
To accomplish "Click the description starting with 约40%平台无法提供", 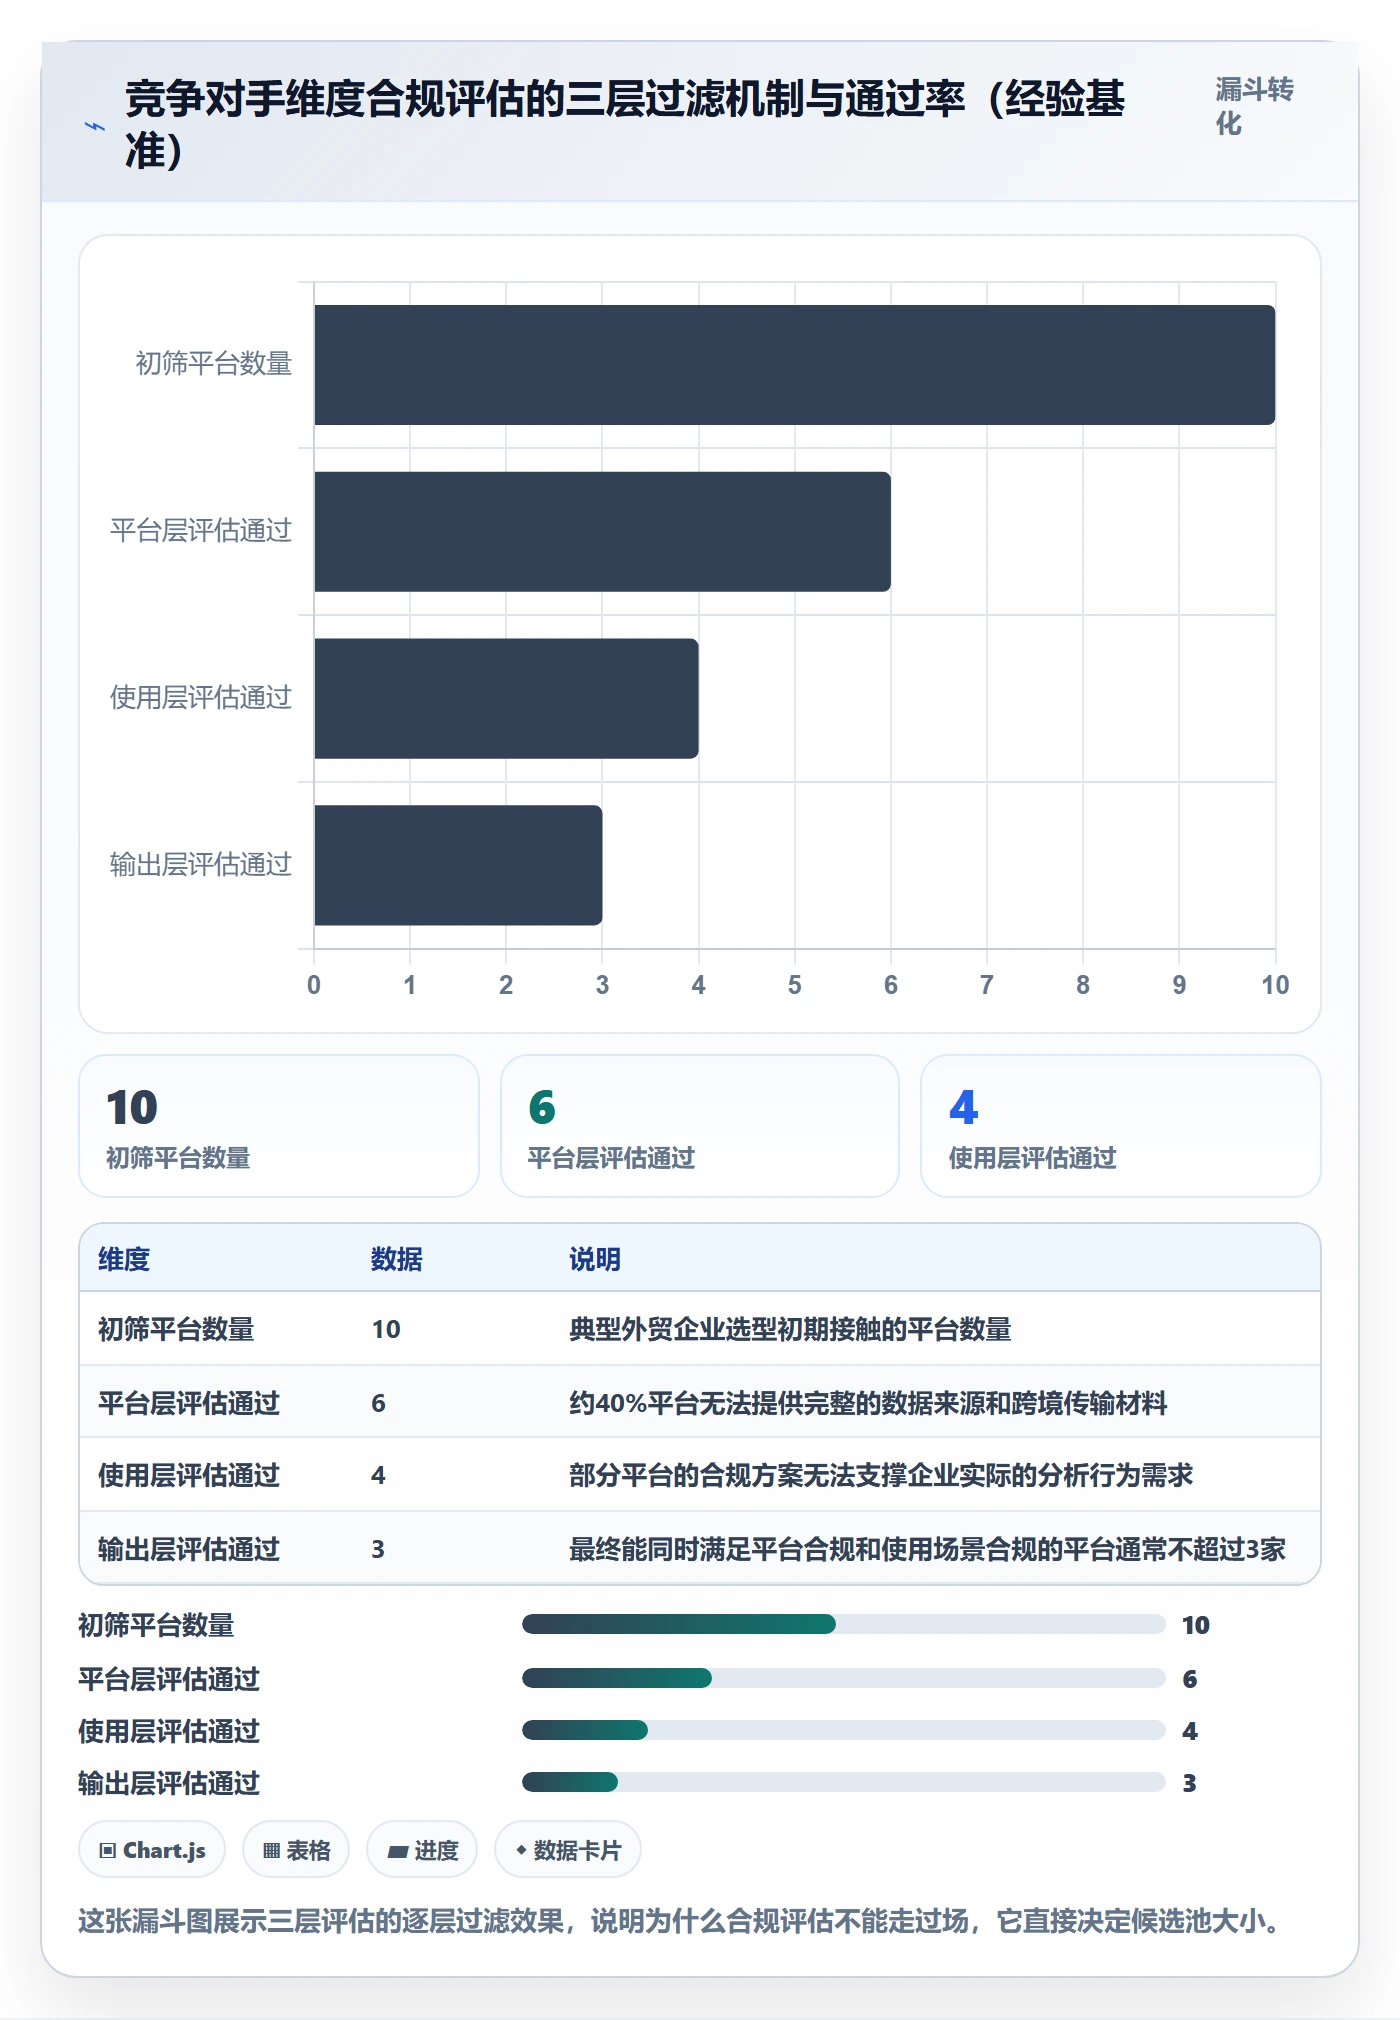I will point(868,1403).
